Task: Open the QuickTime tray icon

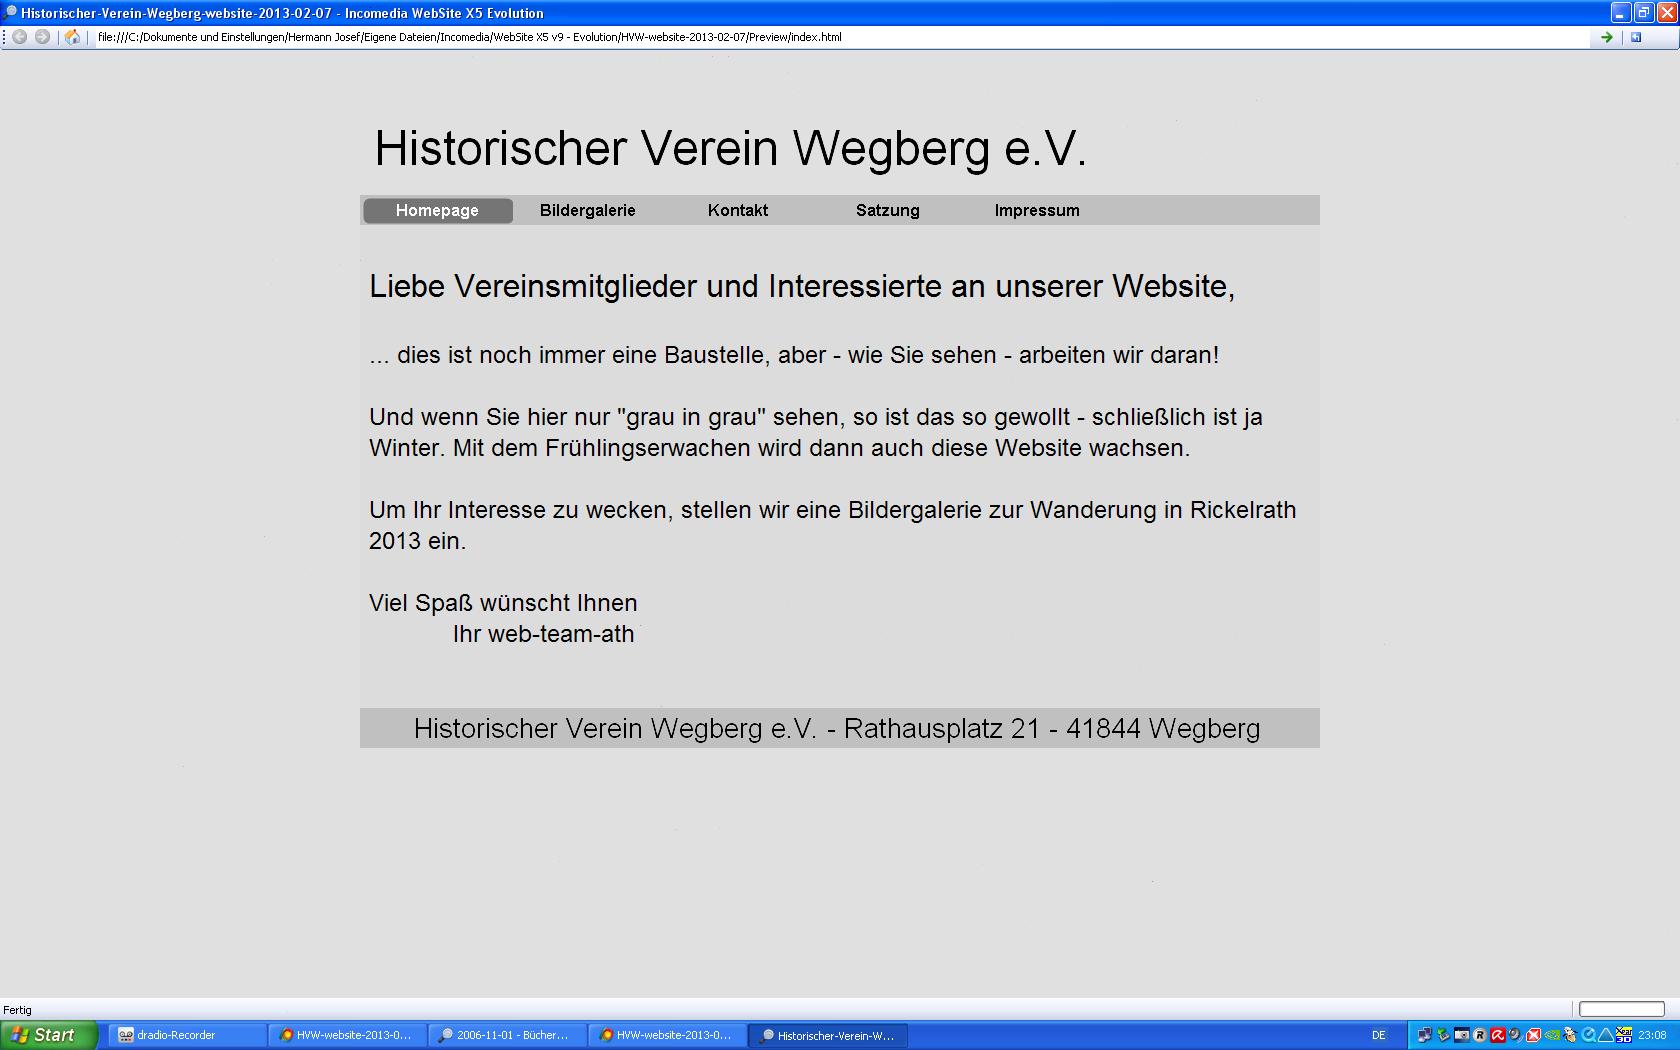Action: coord(1588,1035)
